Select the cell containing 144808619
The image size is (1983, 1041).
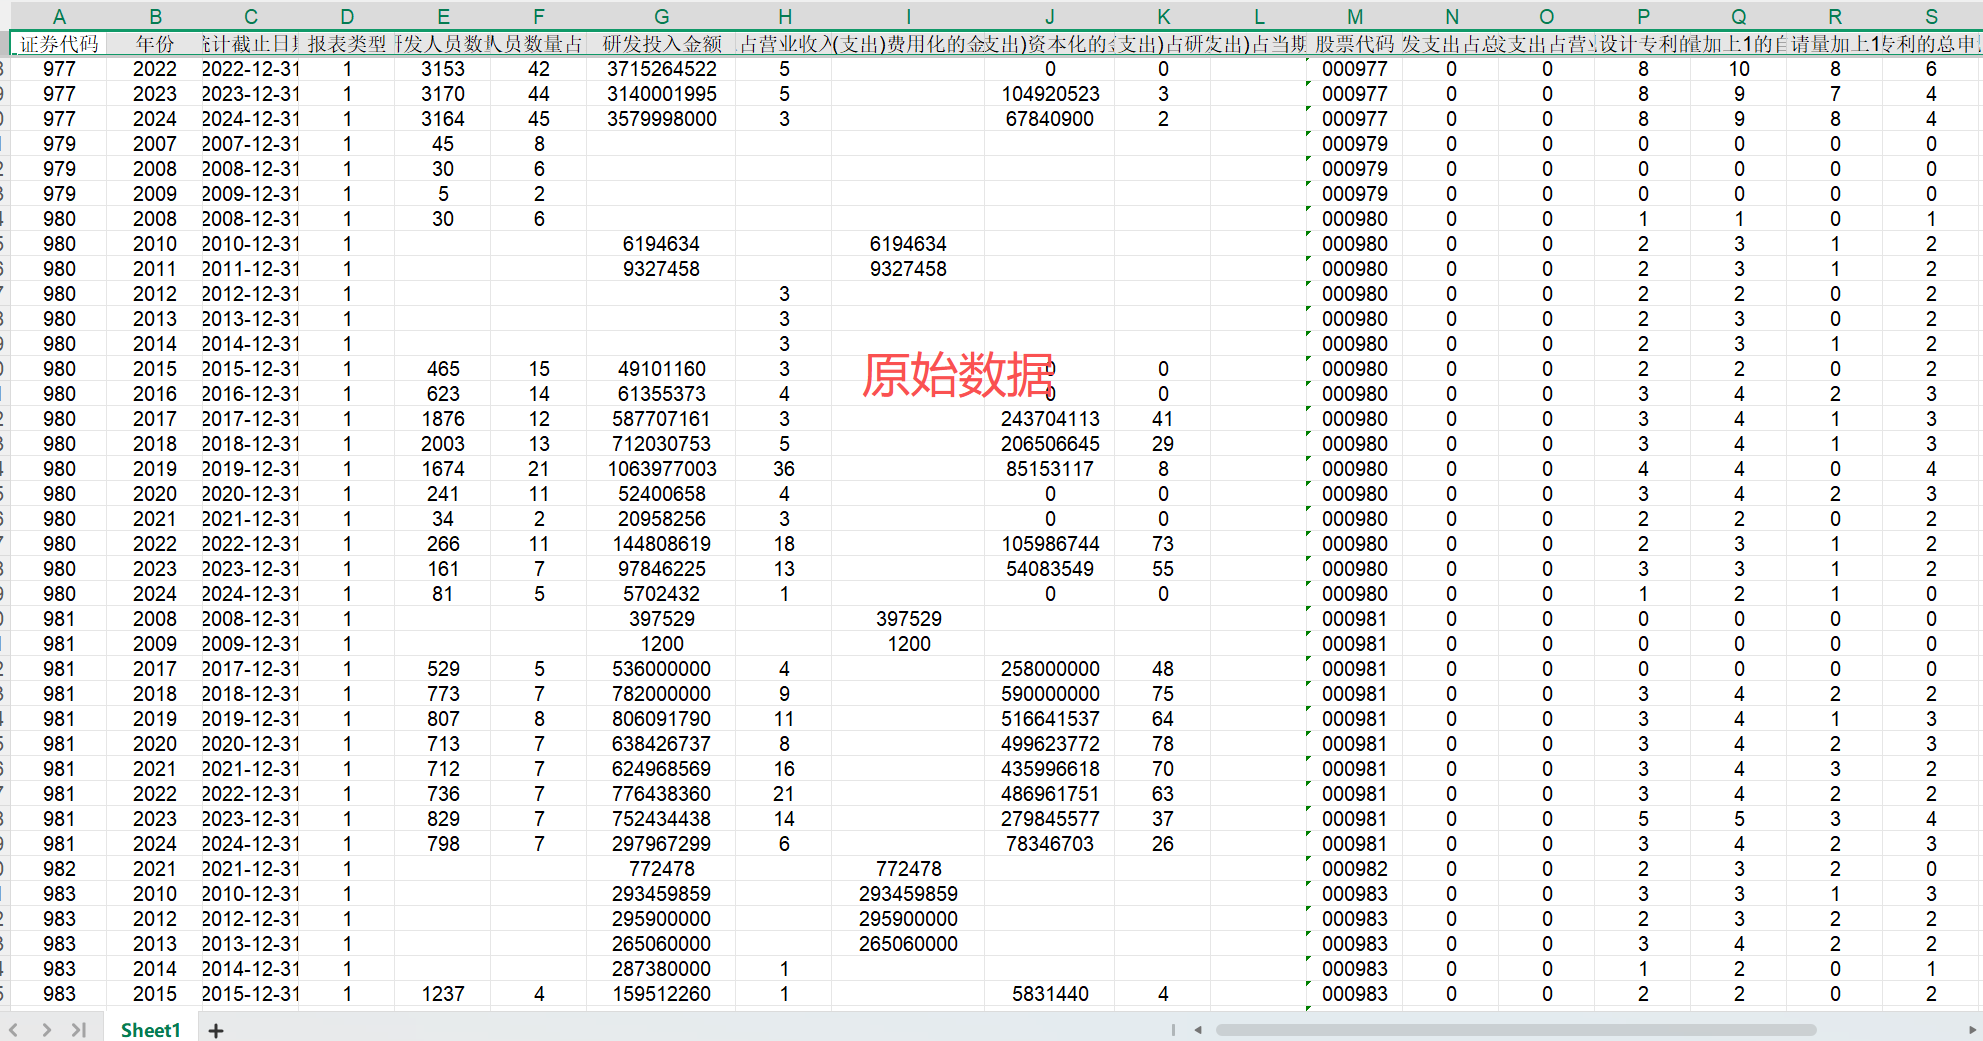(x=661, y=544)
